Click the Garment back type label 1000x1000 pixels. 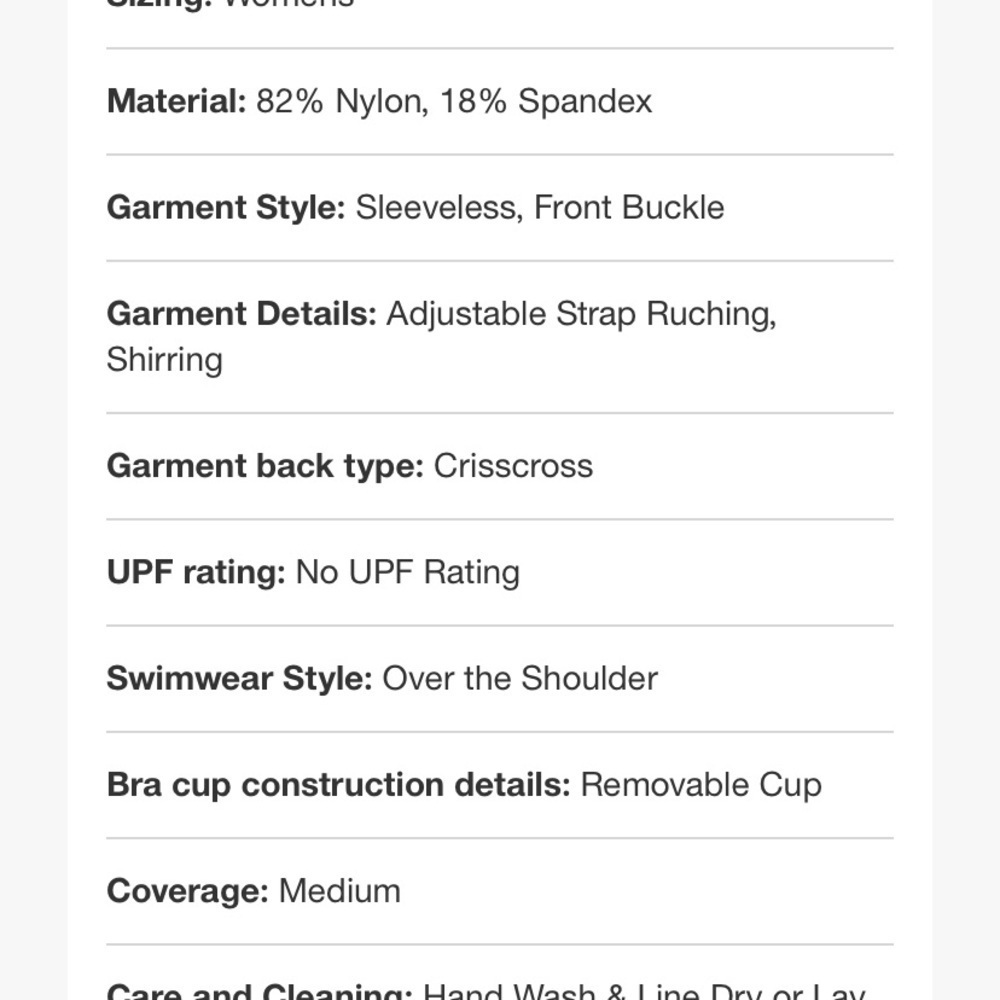[265, 466]
